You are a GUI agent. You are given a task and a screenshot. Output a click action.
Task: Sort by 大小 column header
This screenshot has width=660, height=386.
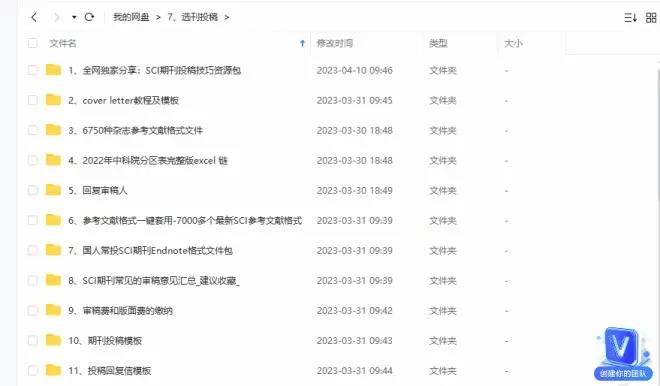pyautogui.click(x=513, y=43)
